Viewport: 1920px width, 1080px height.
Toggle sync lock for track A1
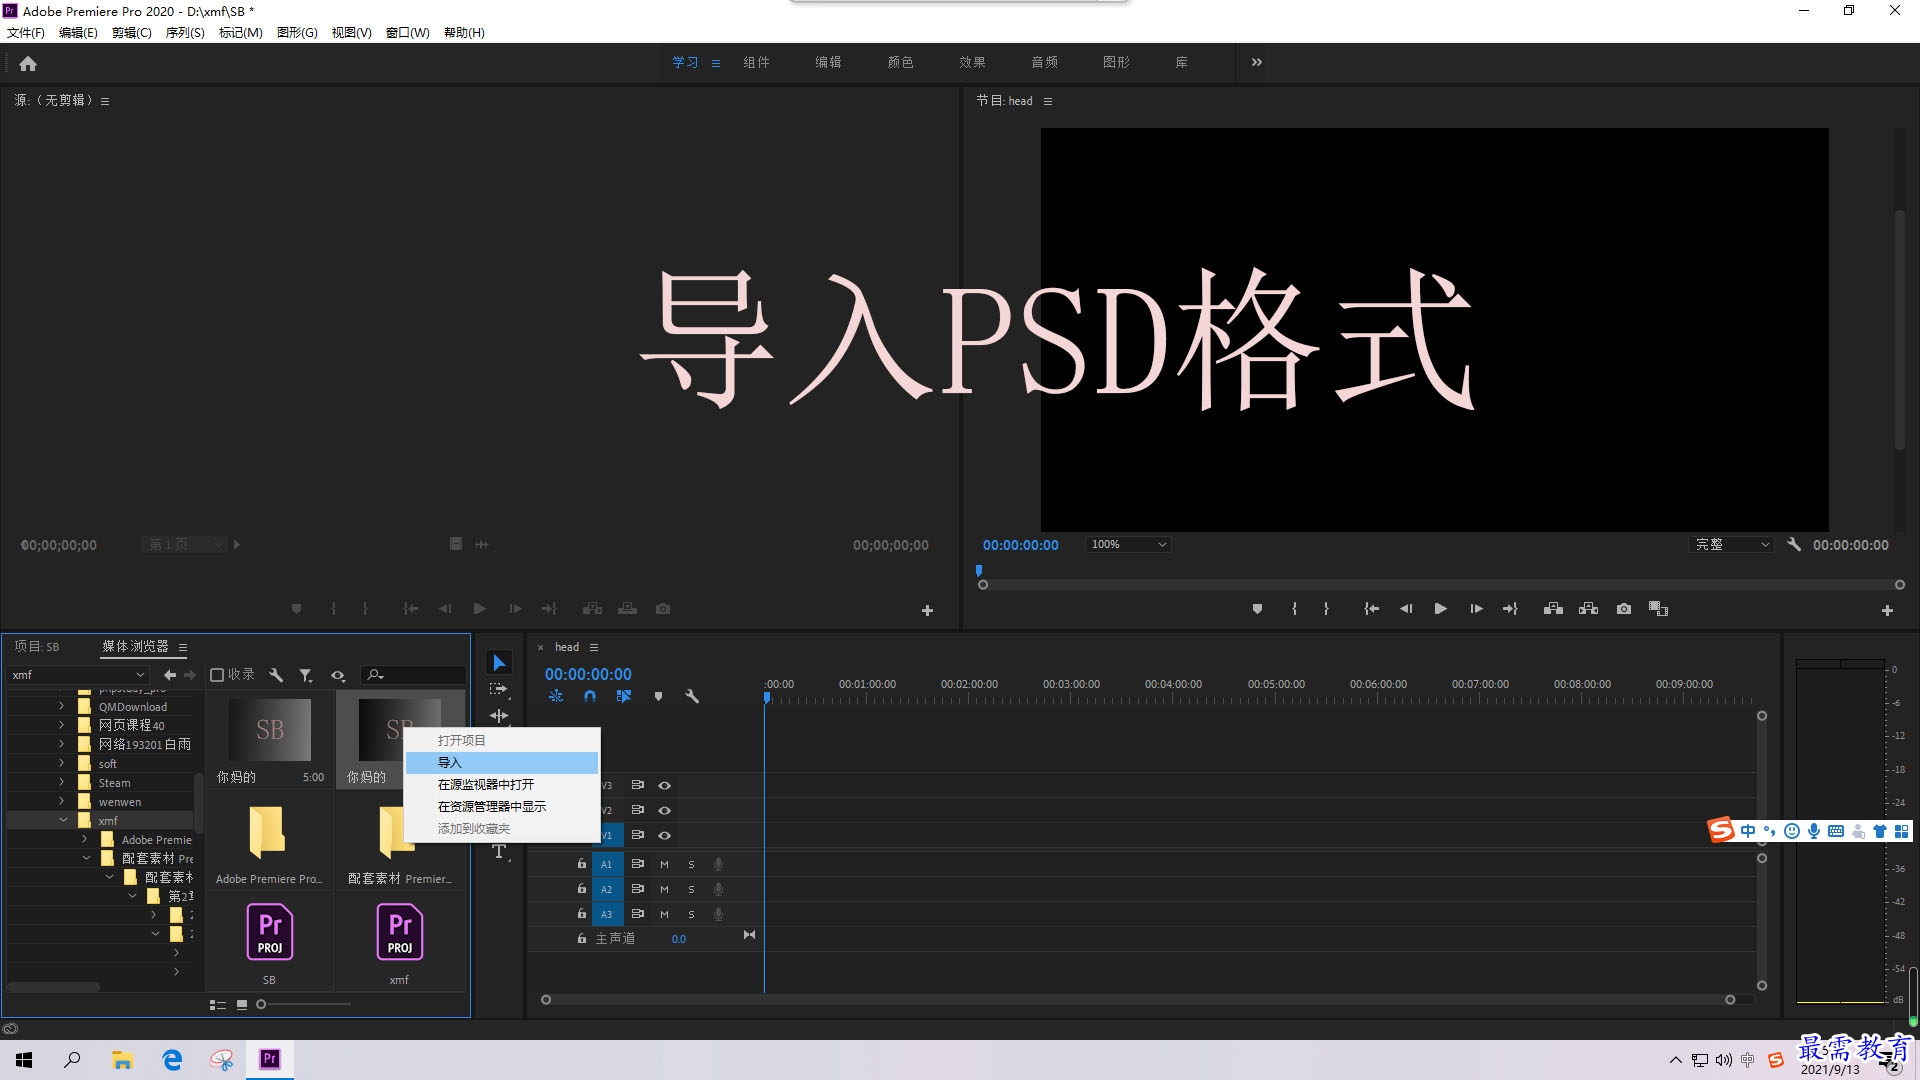tap(637, 864)
